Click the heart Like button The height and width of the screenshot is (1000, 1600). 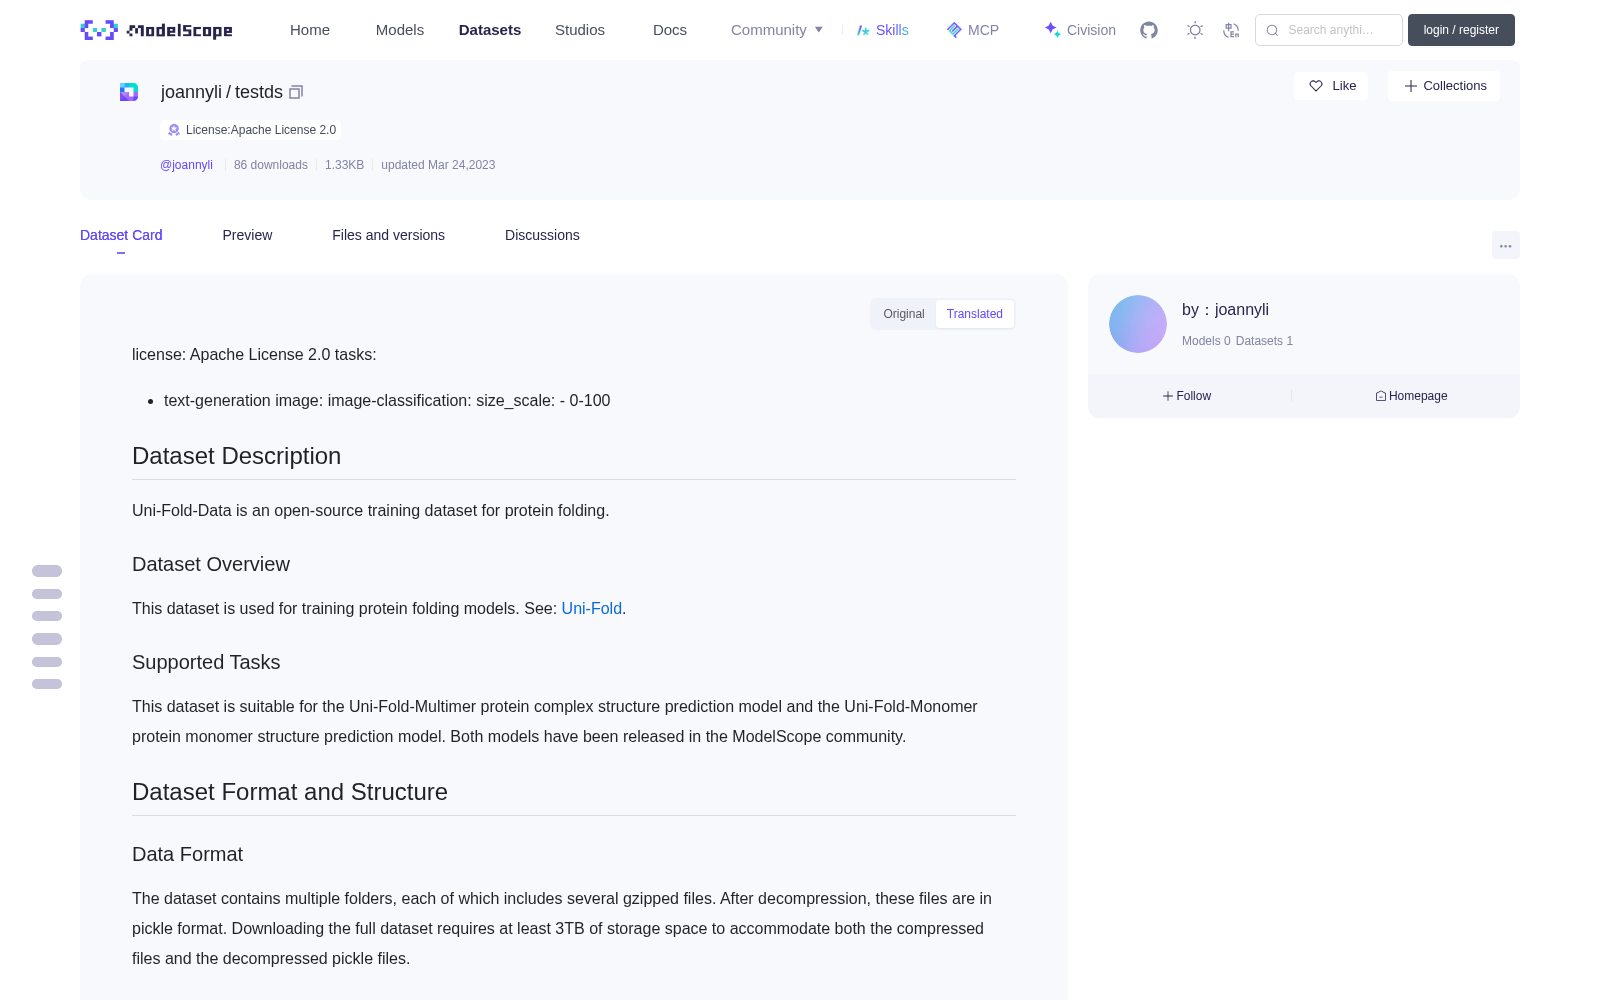pyautogui.click(x=1331, y=86)
